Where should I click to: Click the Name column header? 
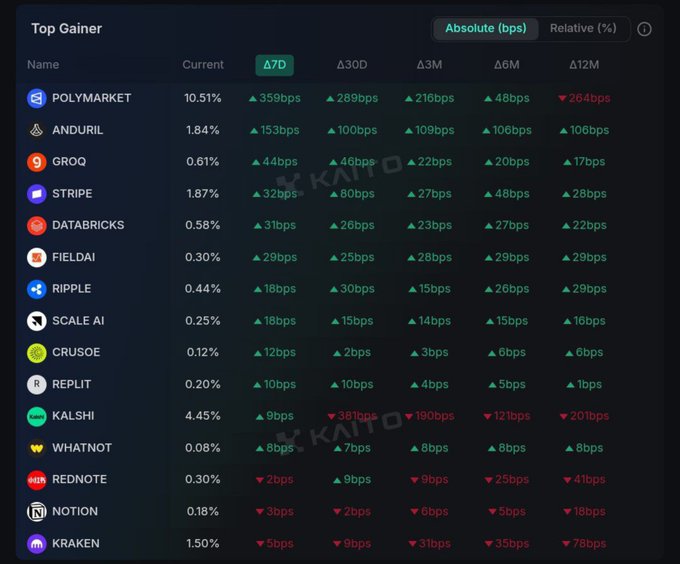43,65
